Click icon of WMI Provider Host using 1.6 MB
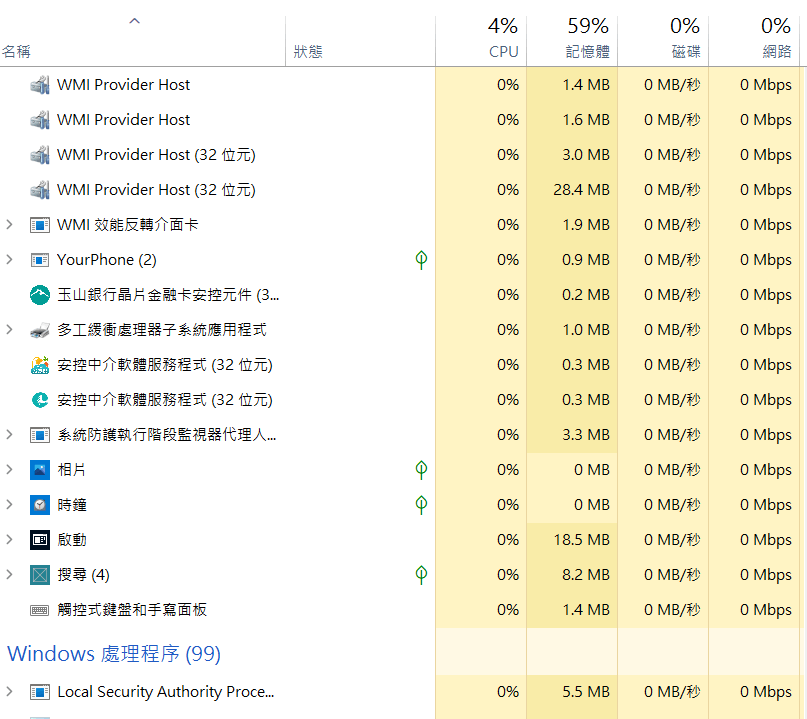The image size is (807, 719). (40, 120)
